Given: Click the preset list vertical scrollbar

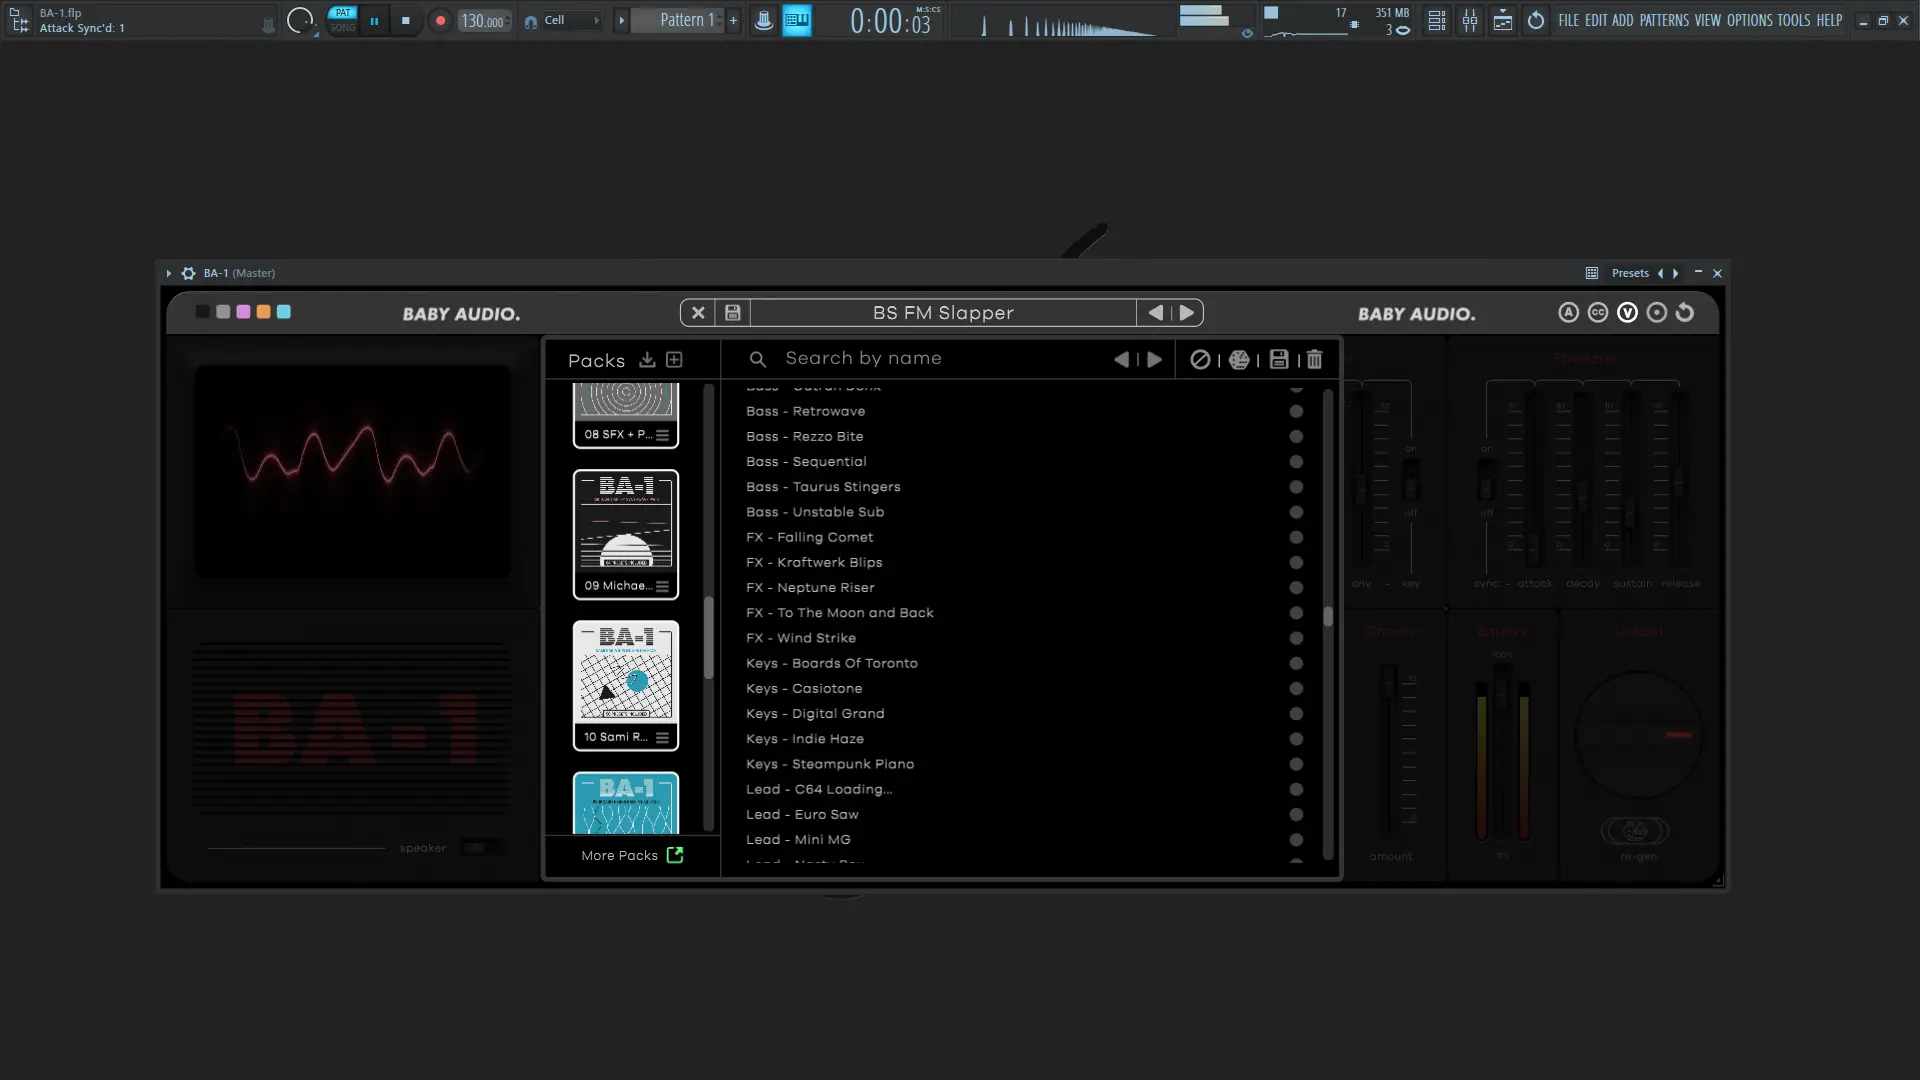Looking at the screenshot, I should 1328,616.
